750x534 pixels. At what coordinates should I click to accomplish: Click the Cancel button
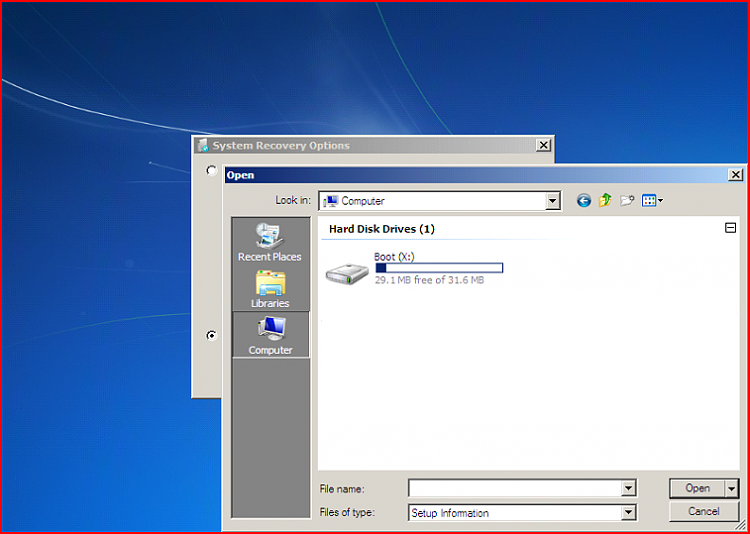pos(704,511)
